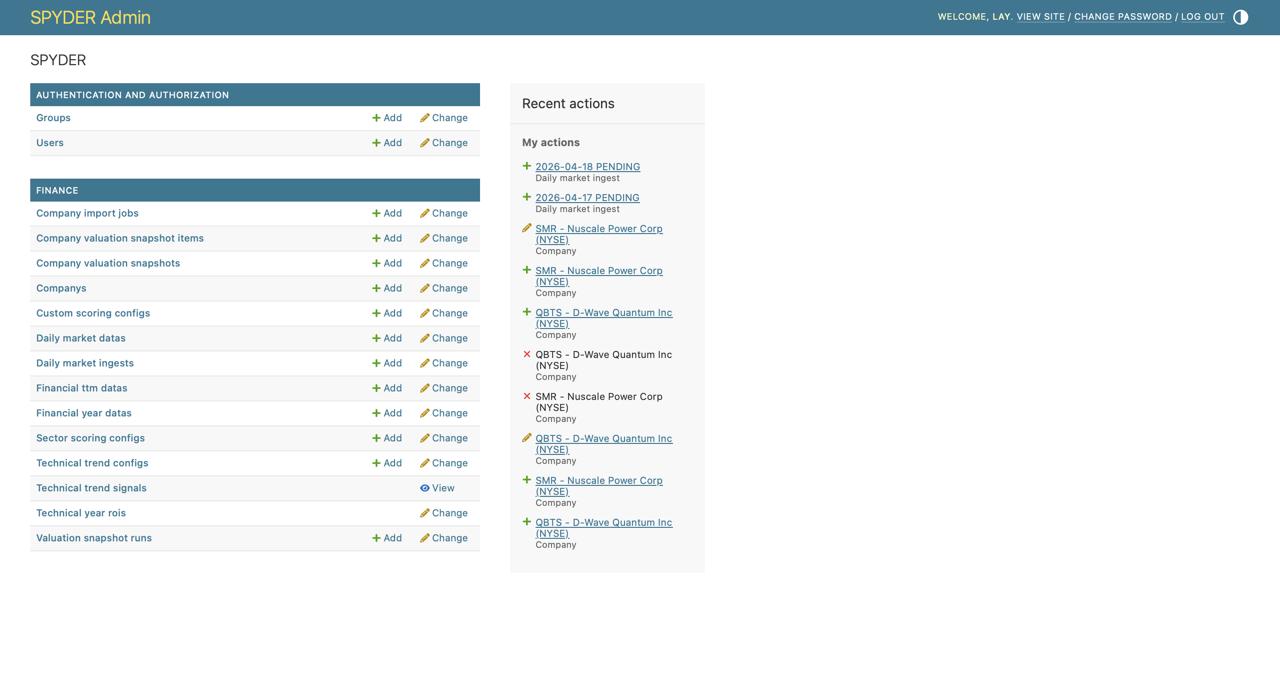The width and height of the screenshot is (1280, 686).
Task: Change Valuation snapshot runs
Action: click(x=444, y=538)
